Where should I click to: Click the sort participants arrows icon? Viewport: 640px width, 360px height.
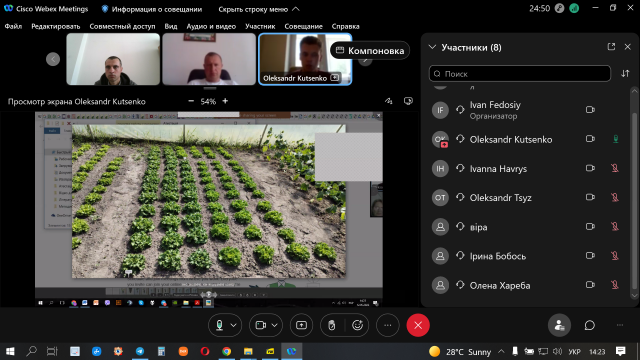pos(625,73)
